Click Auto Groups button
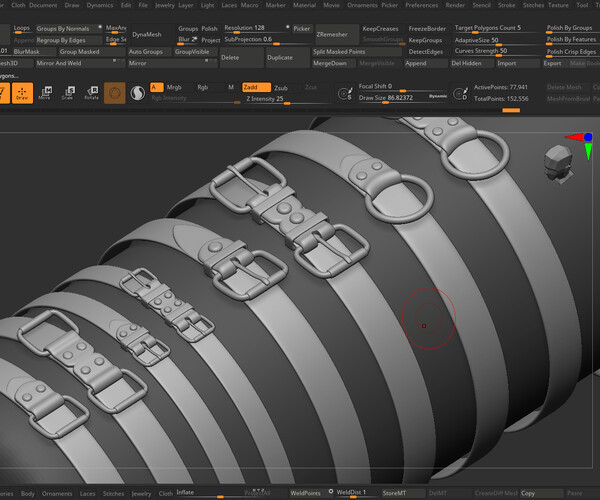Image resolution: width=600 pixels, height=500 pixels. [x=150, y=52]
